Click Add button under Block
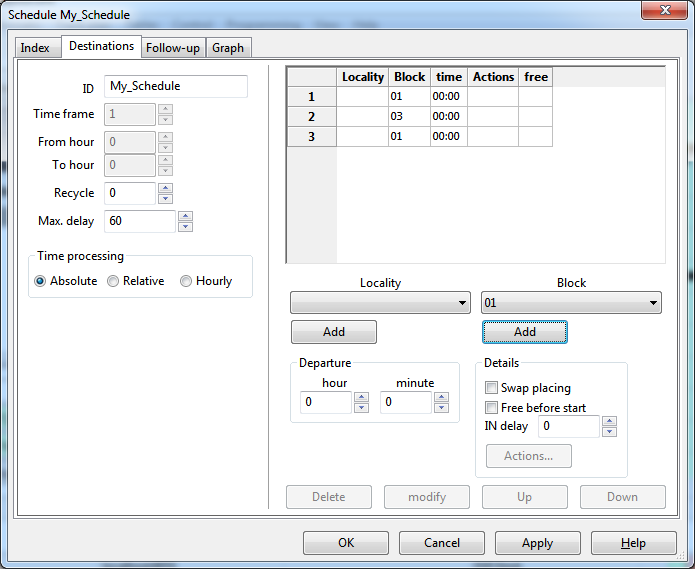The image size is (695, 569). [524, 332]
